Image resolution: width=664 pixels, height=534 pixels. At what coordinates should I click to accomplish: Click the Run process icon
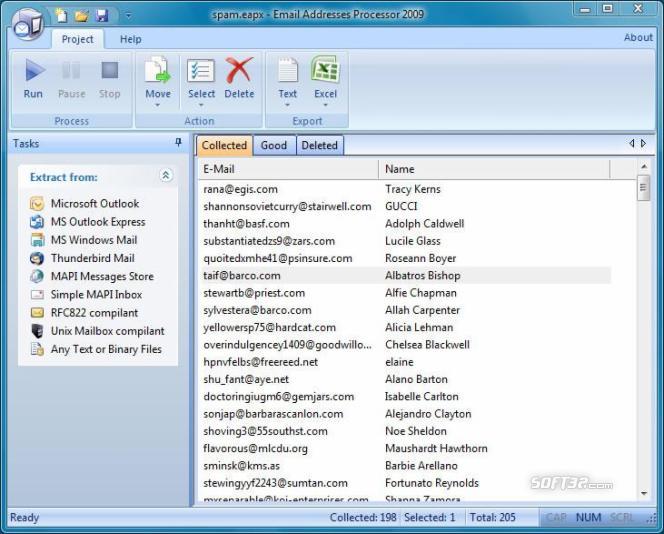click(x=35, y=70)
